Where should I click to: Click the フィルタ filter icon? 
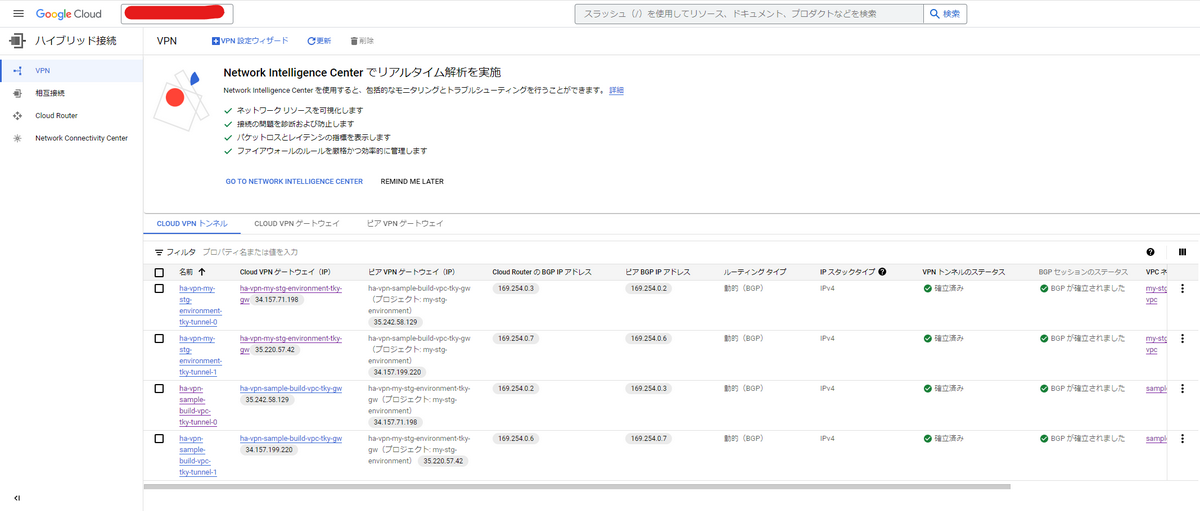159,252
